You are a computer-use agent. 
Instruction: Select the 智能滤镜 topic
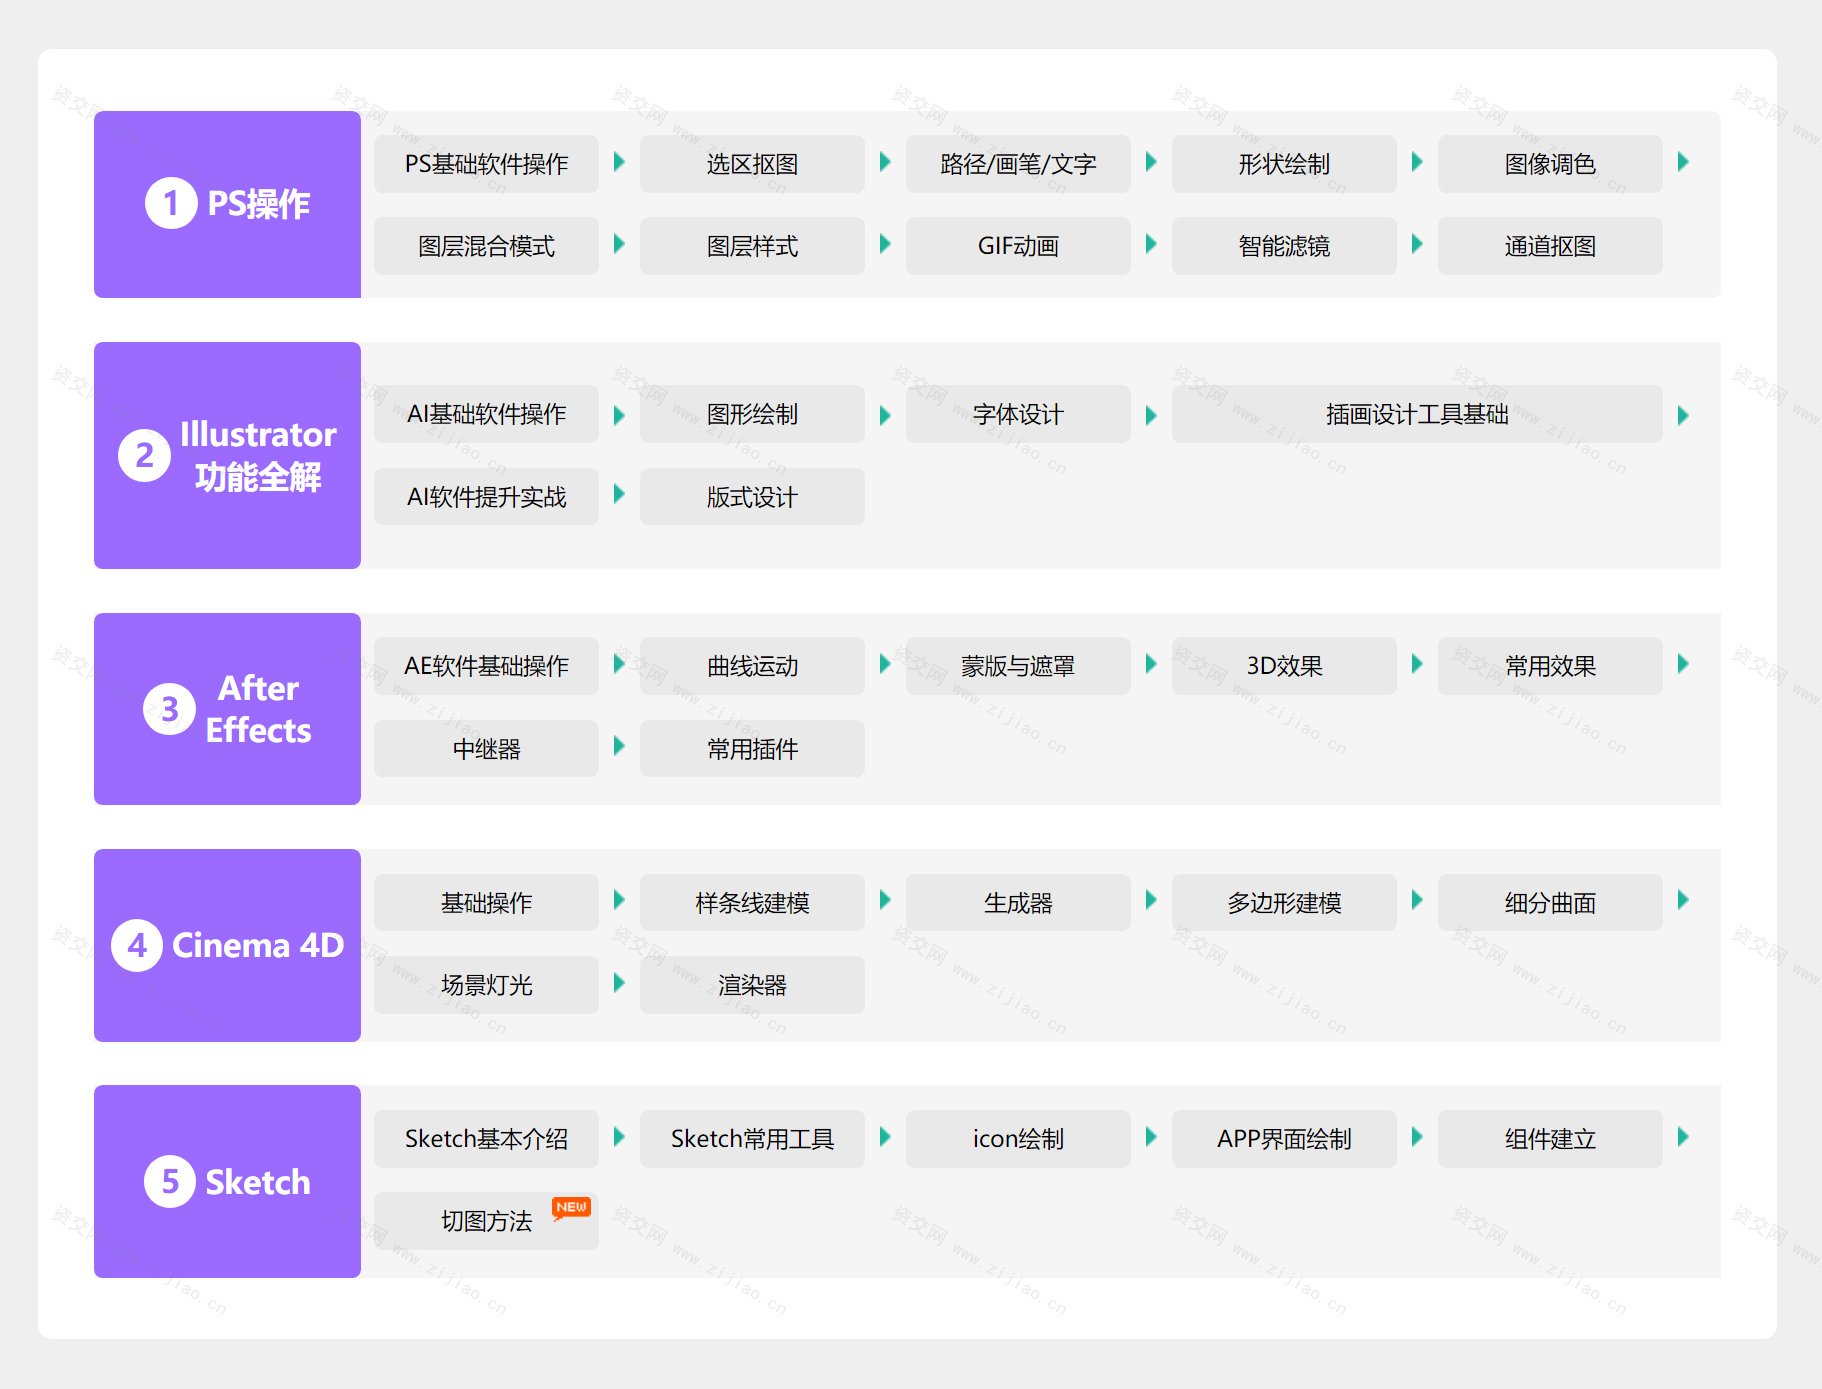(1284, 246)
